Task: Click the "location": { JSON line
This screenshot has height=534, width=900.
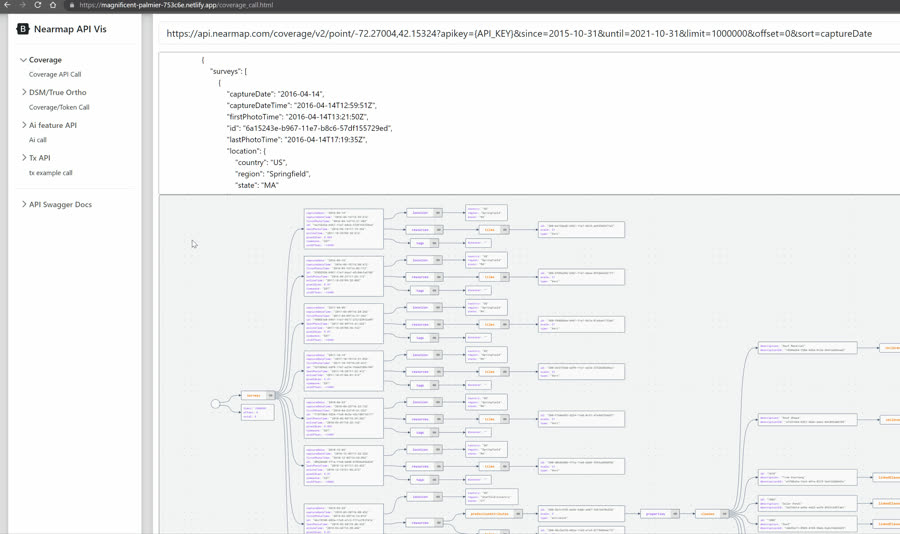Action: [247, 151]
